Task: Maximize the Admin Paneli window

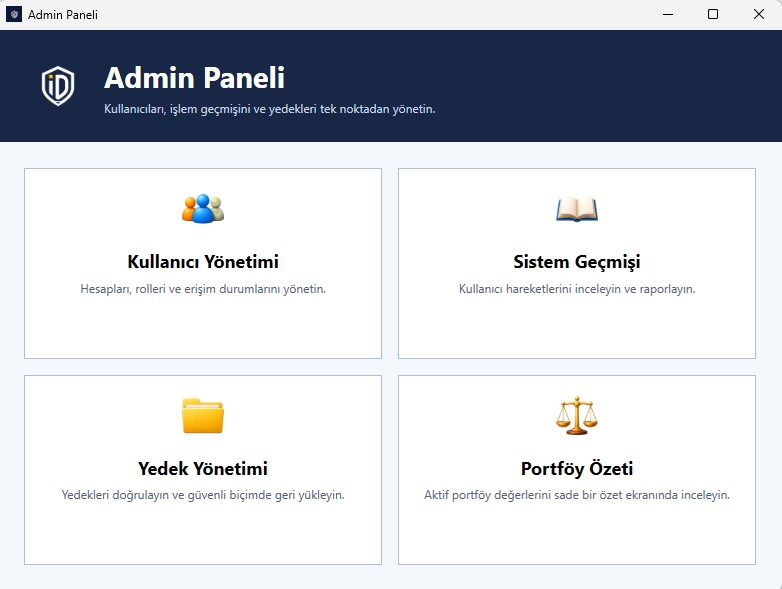Action: click(713, 14)
